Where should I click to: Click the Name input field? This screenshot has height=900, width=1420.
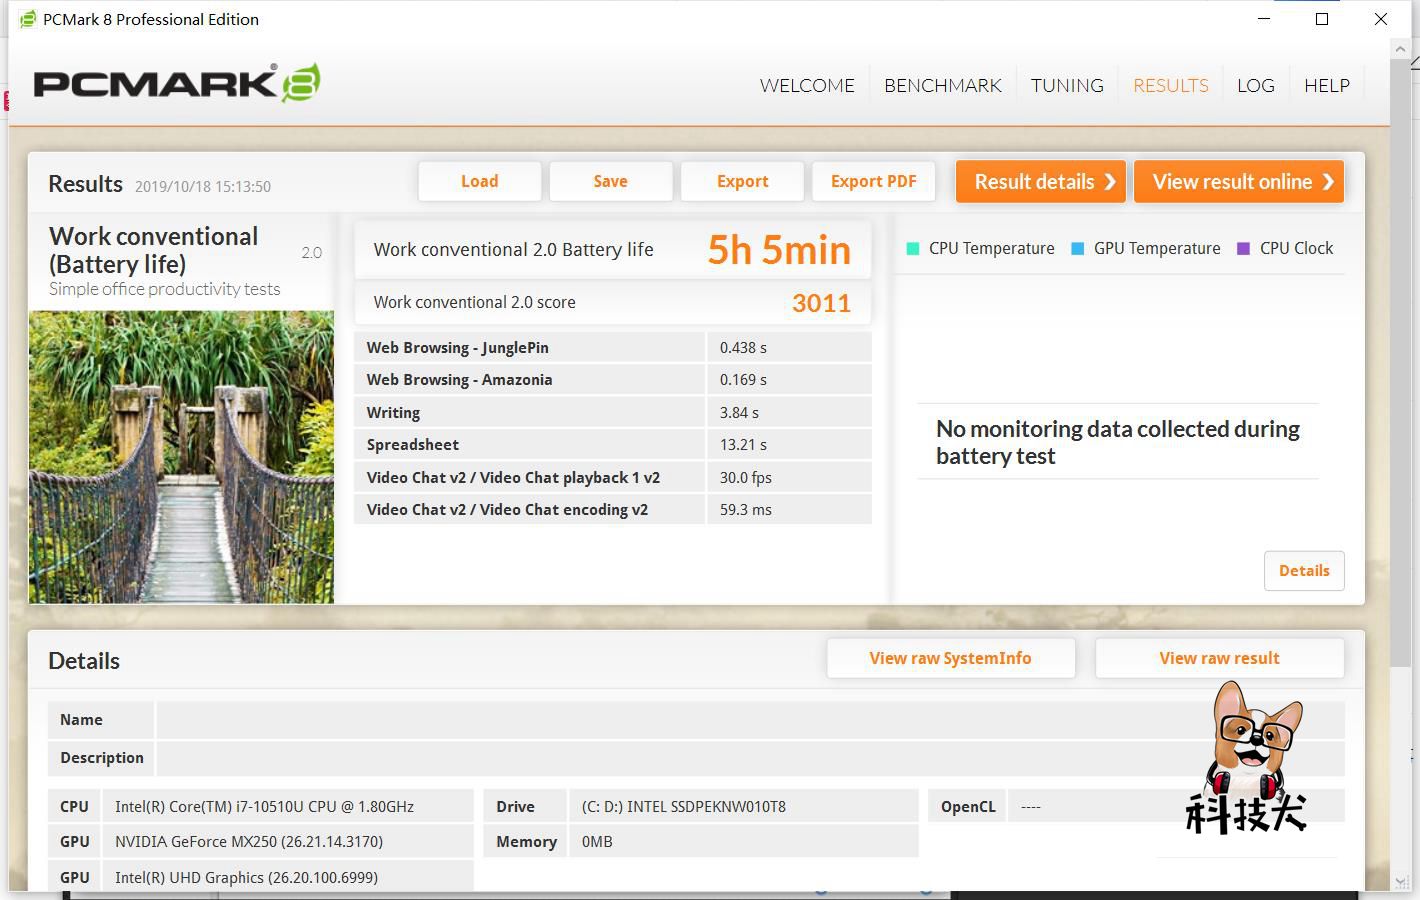[750, 720]
